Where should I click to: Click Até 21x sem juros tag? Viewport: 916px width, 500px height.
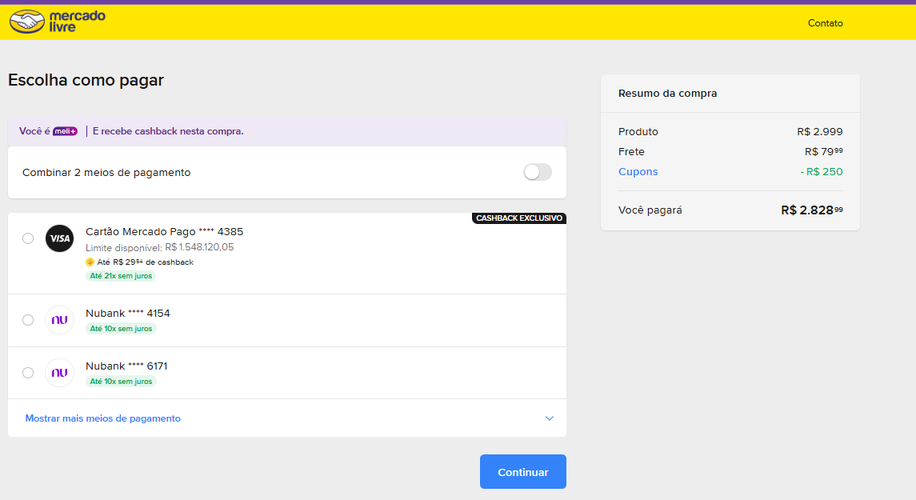click(x=121, y=276)
